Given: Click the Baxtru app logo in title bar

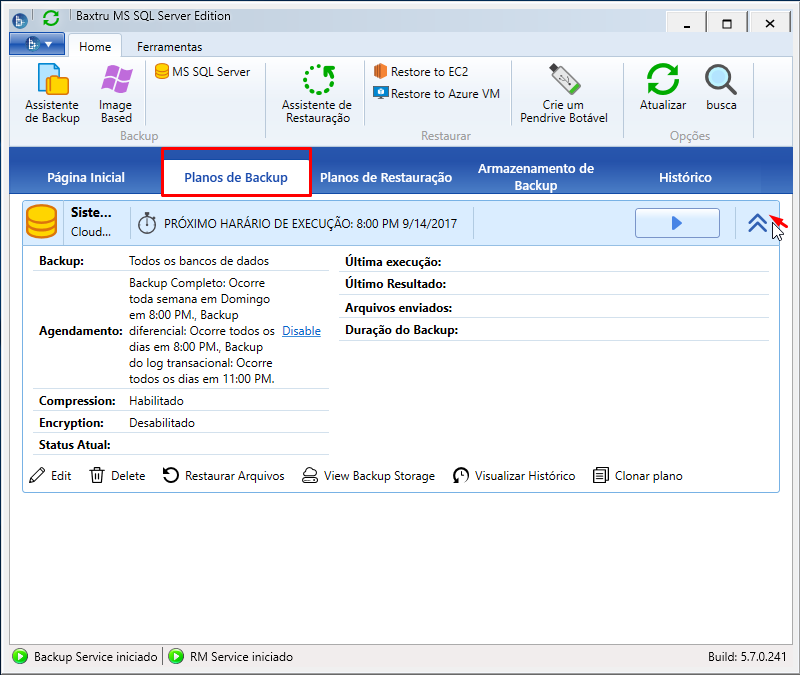Looking at the screenshot, I should pyautogui.click(x=19, y=21).
